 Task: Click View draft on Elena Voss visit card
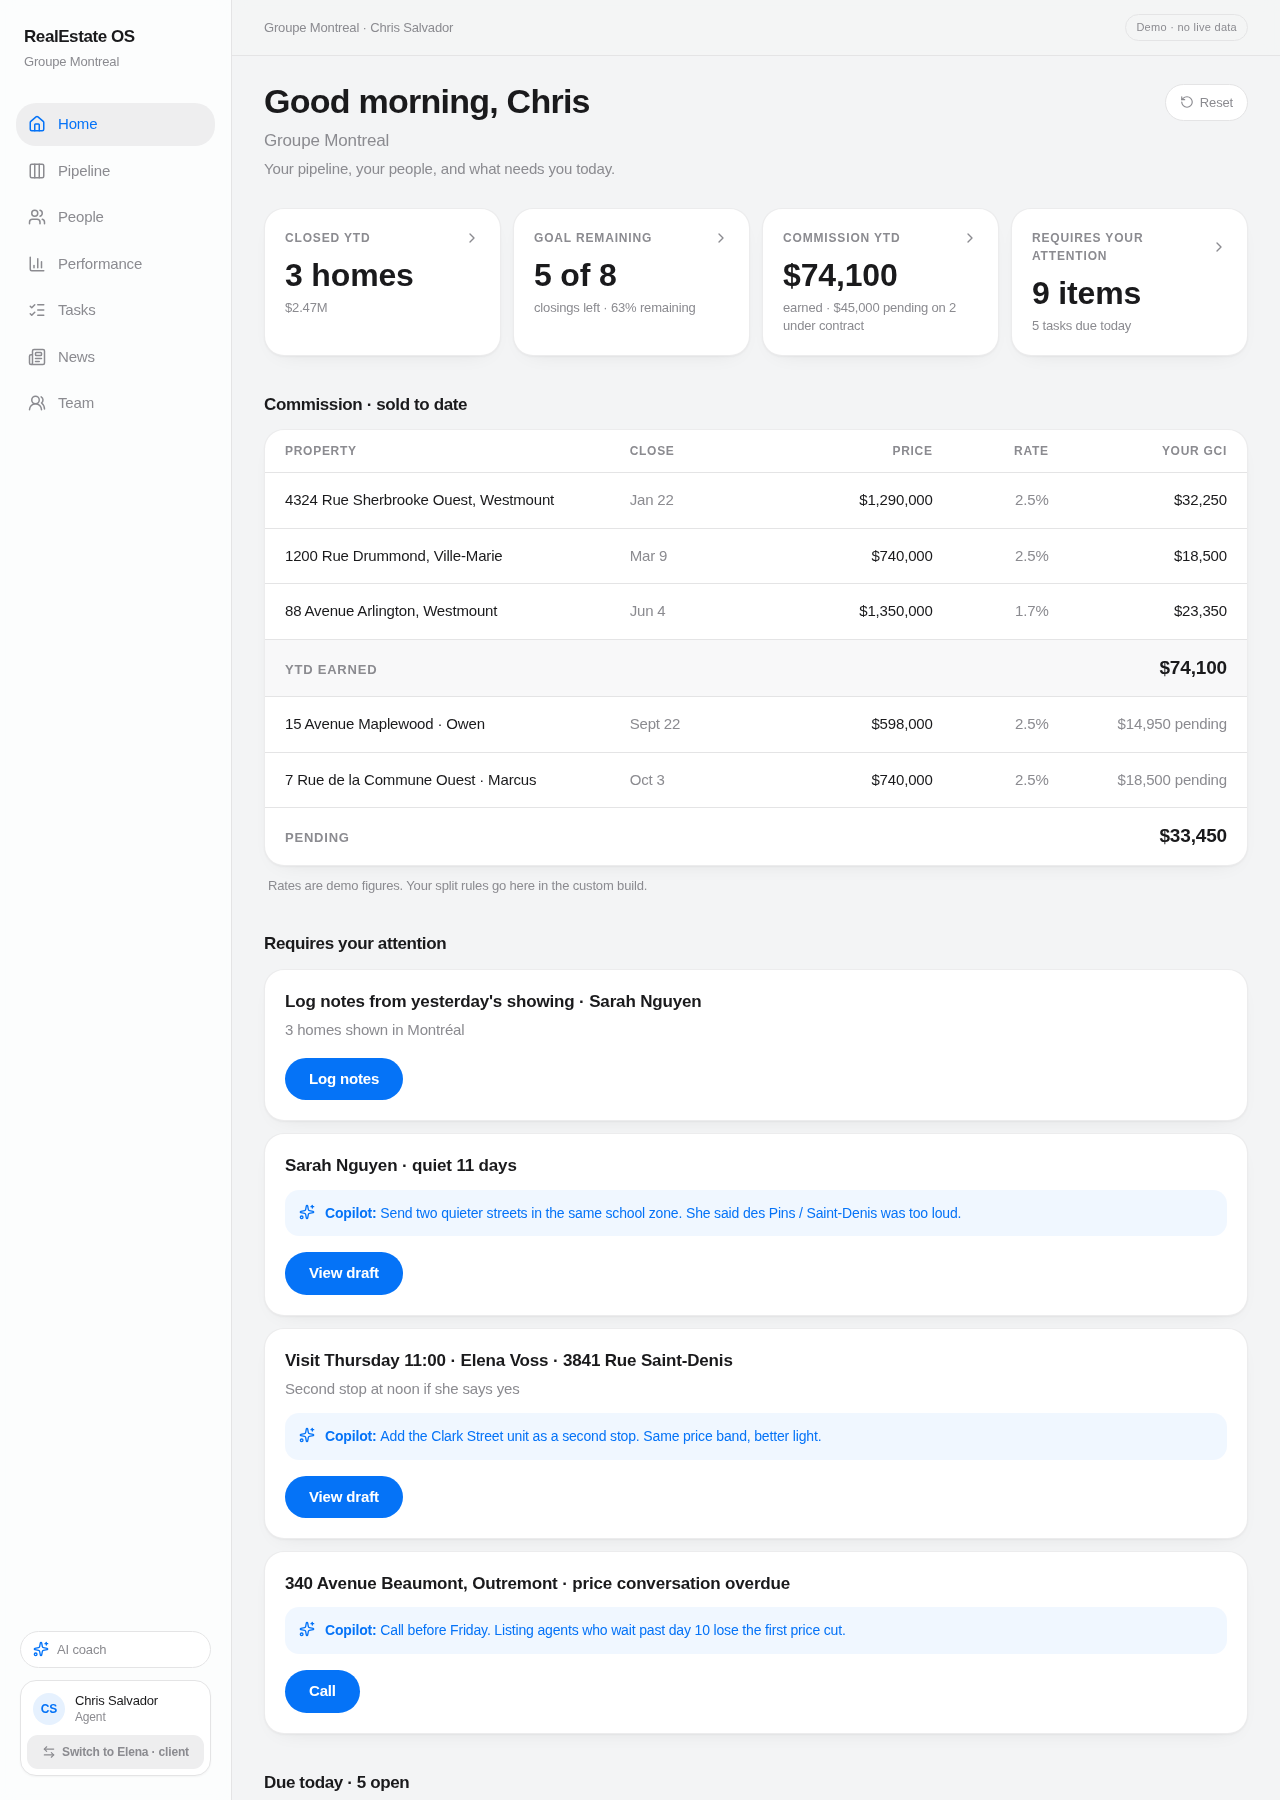point(344,1497)
